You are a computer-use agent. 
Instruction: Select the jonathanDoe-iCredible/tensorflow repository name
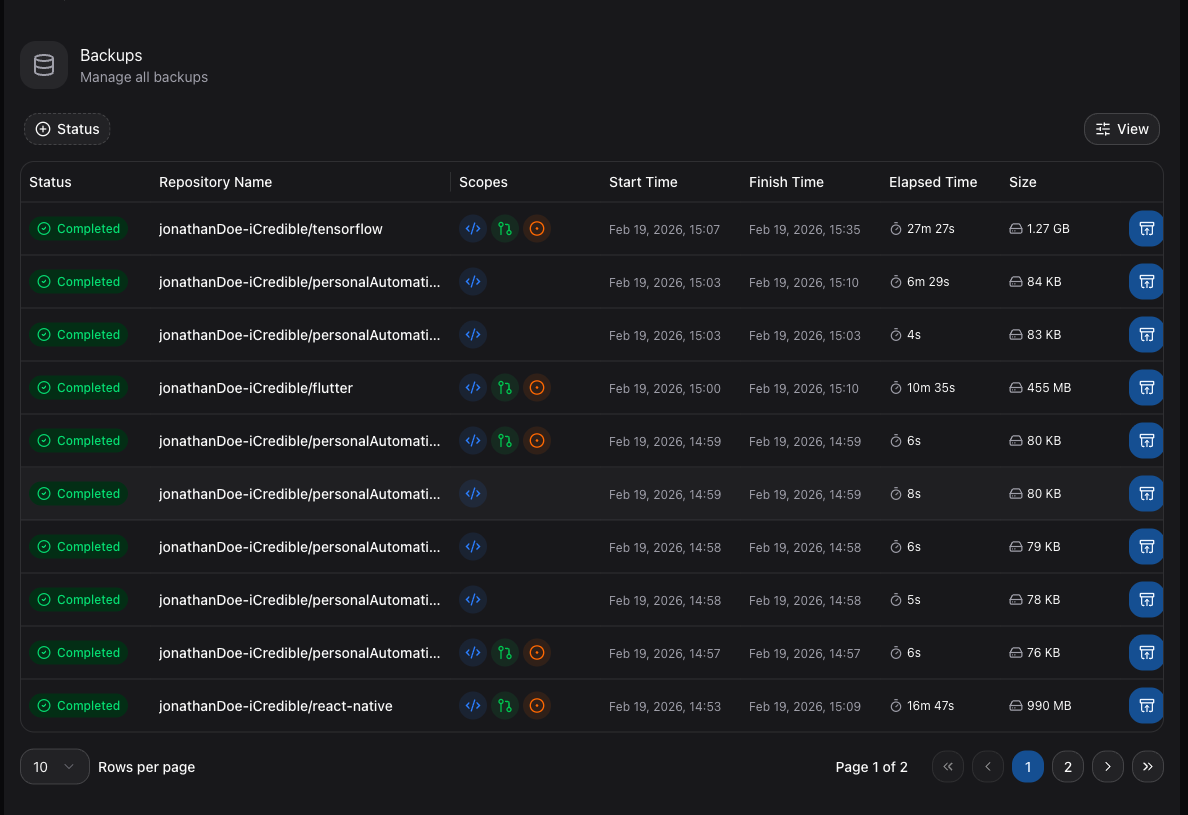(x=270, y=228)
